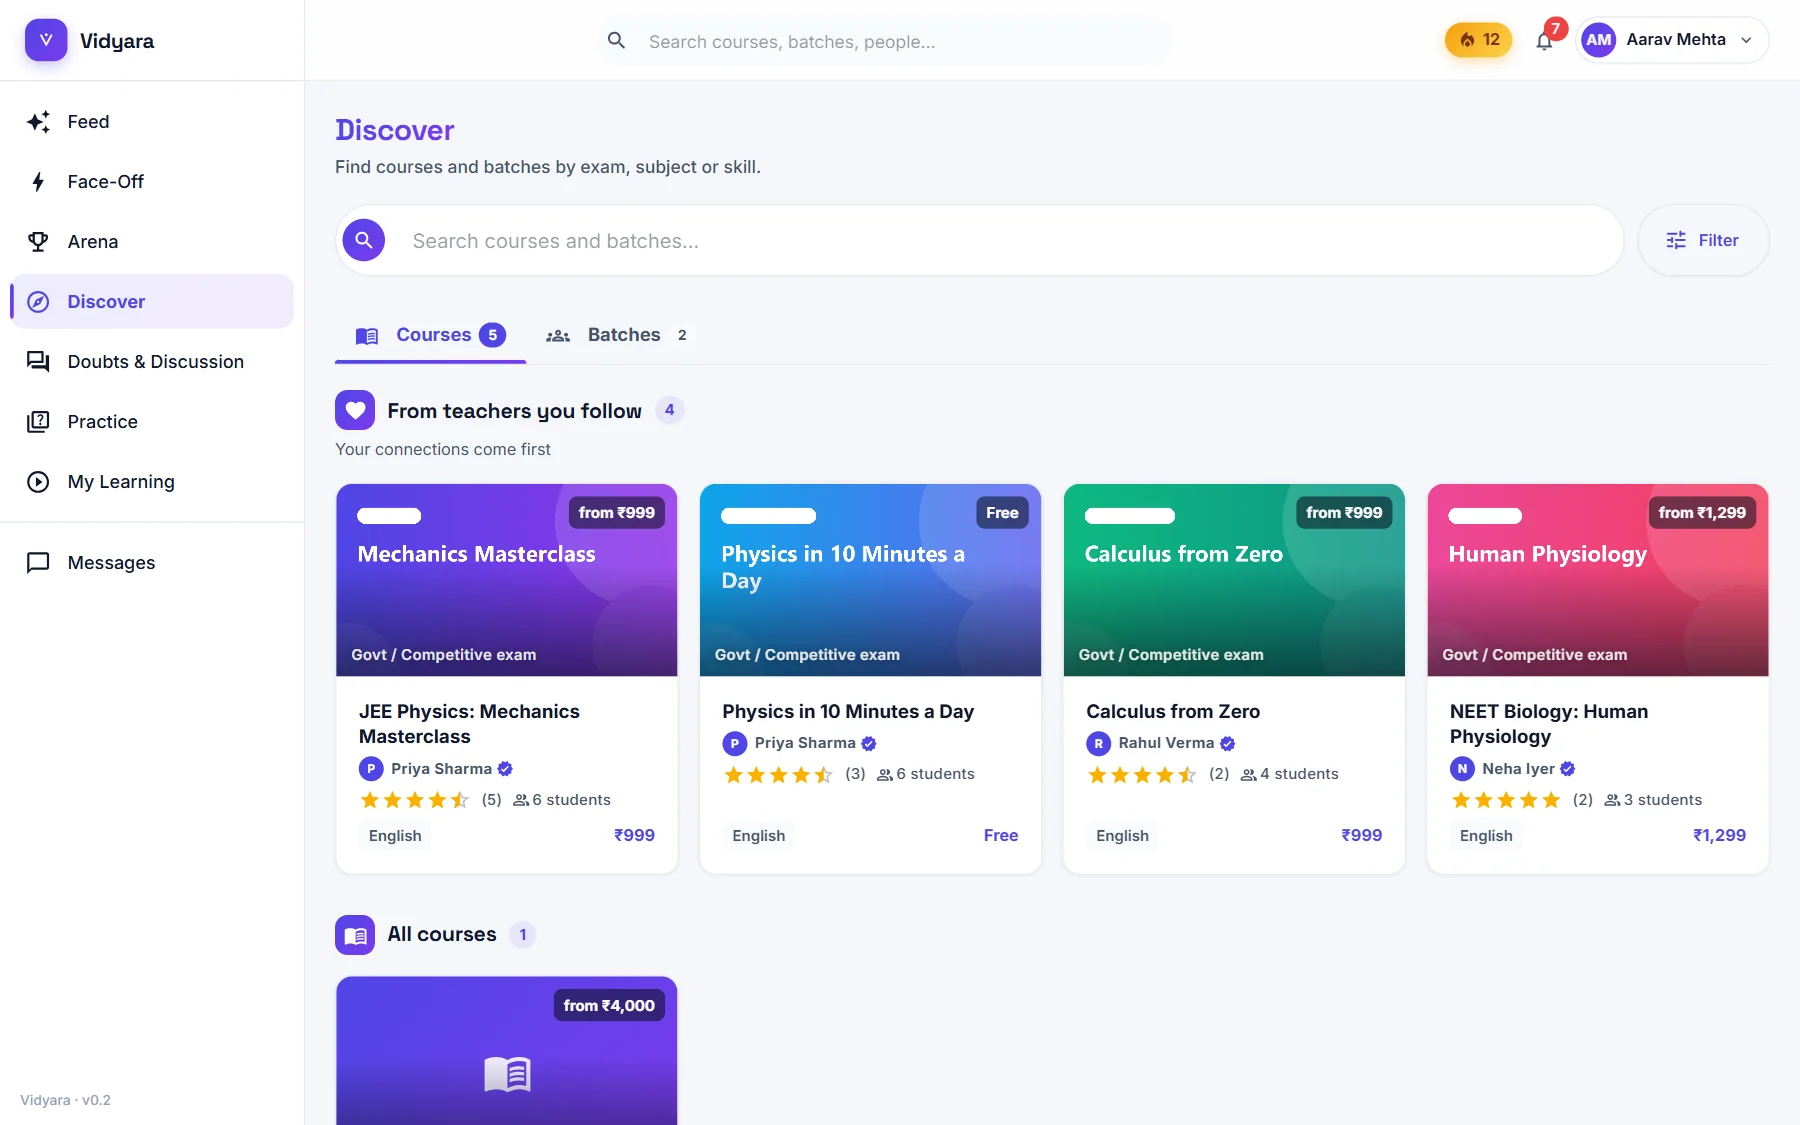Open Arena from the sidebar
1800x1125 pixels.
[x=152, y=242]
